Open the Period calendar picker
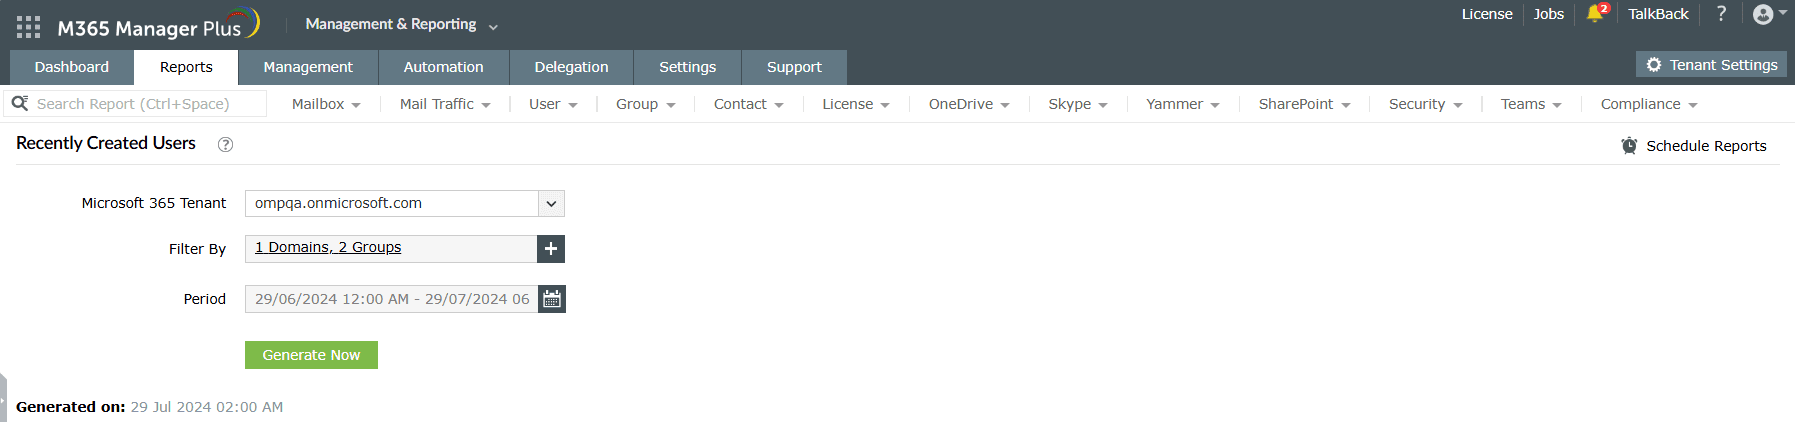This screenshot has width=1795, height=422. pyautogui.click(x=552, y=299)
